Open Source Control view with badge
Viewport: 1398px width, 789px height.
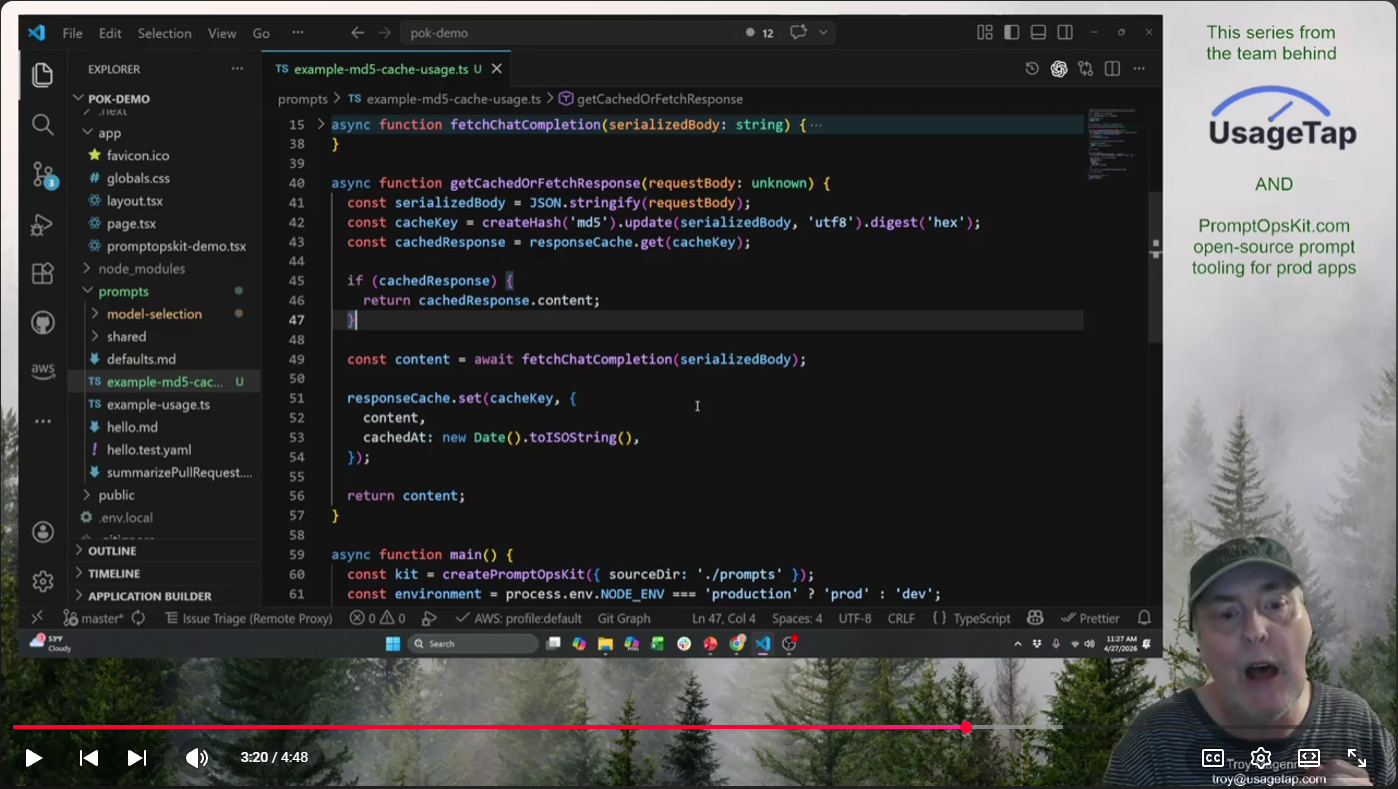point(43,175)
